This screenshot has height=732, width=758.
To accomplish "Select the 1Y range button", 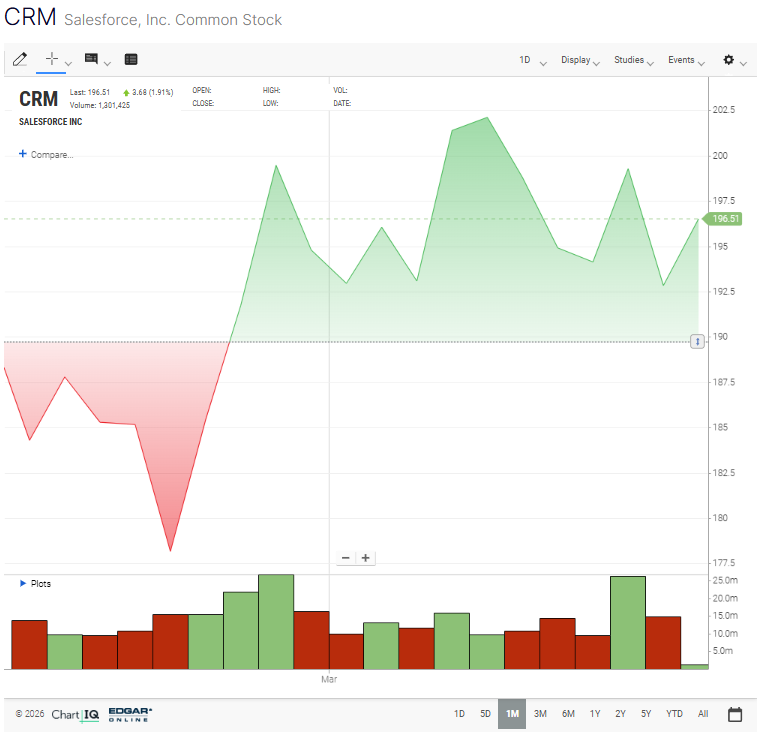I will coord(595,714).
